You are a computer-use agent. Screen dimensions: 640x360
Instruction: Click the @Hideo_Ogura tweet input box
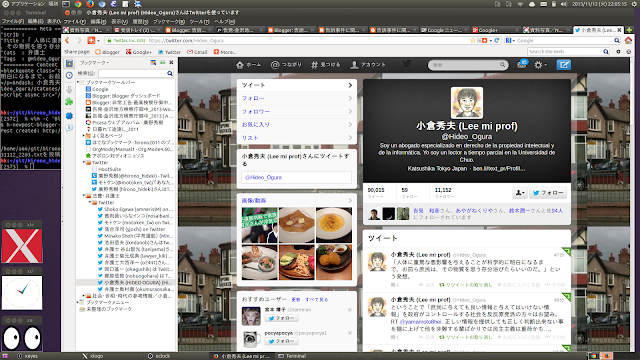(x=296, y=177)
